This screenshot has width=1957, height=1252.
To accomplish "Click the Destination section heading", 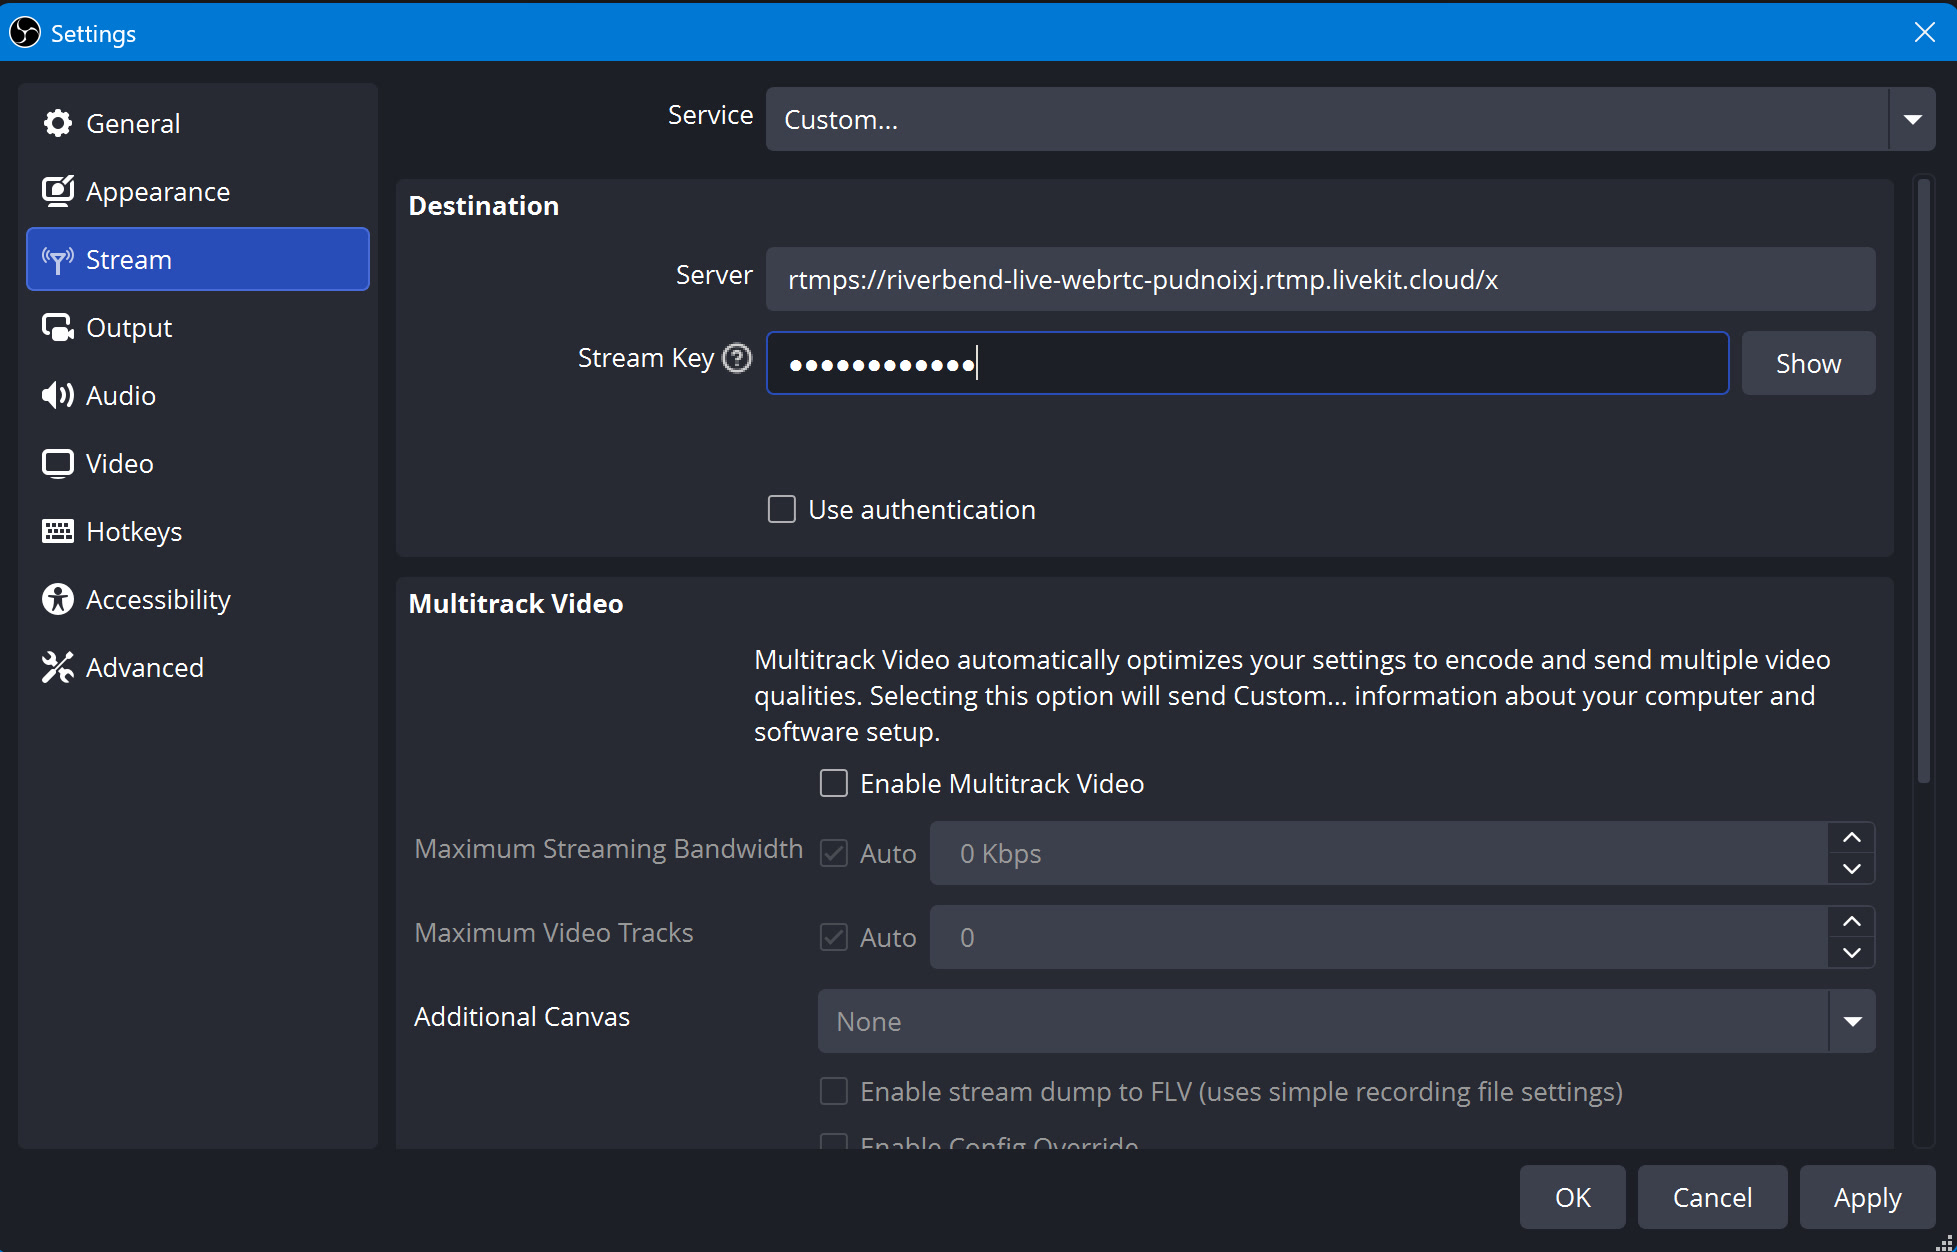I will click(x=484, y=206).
